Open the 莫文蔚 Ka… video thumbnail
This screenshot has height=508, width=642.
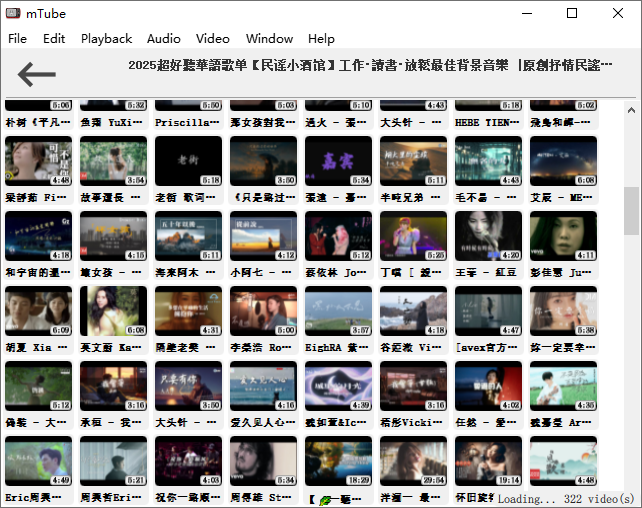[x=113, y=311]
